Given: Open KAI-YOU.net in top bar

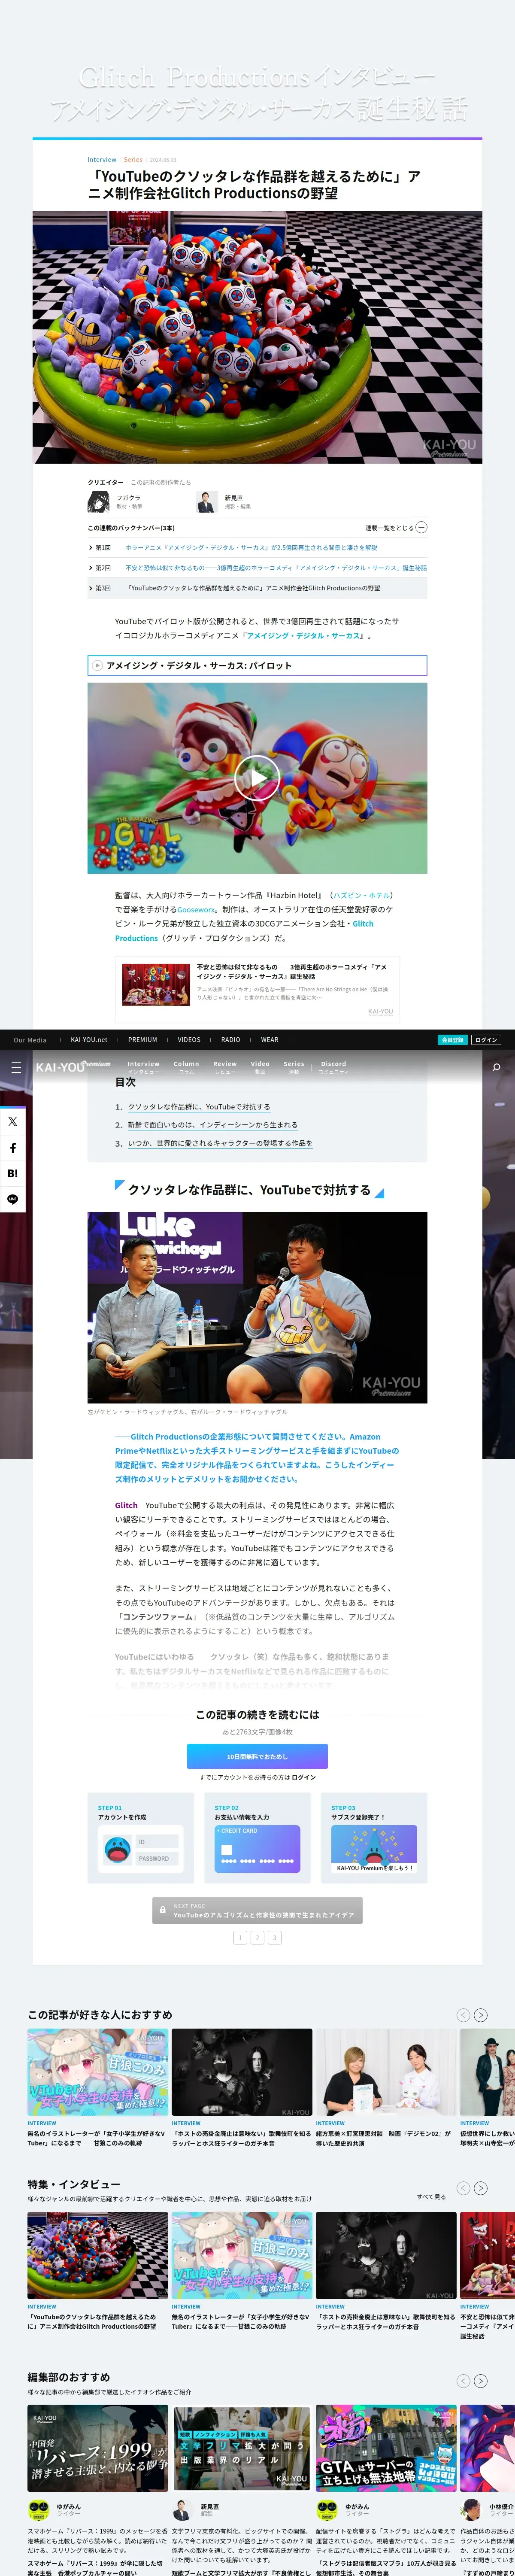Looking at the screenshot, I should (89, 1040).
